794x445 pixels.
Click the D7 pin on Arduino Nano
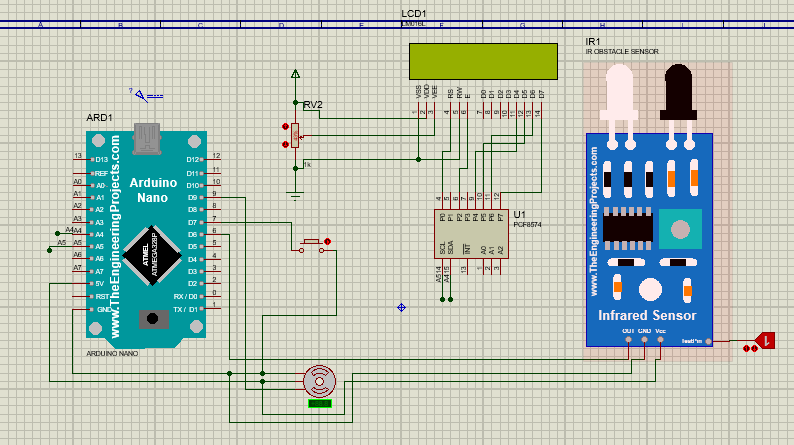pos(210,222)
